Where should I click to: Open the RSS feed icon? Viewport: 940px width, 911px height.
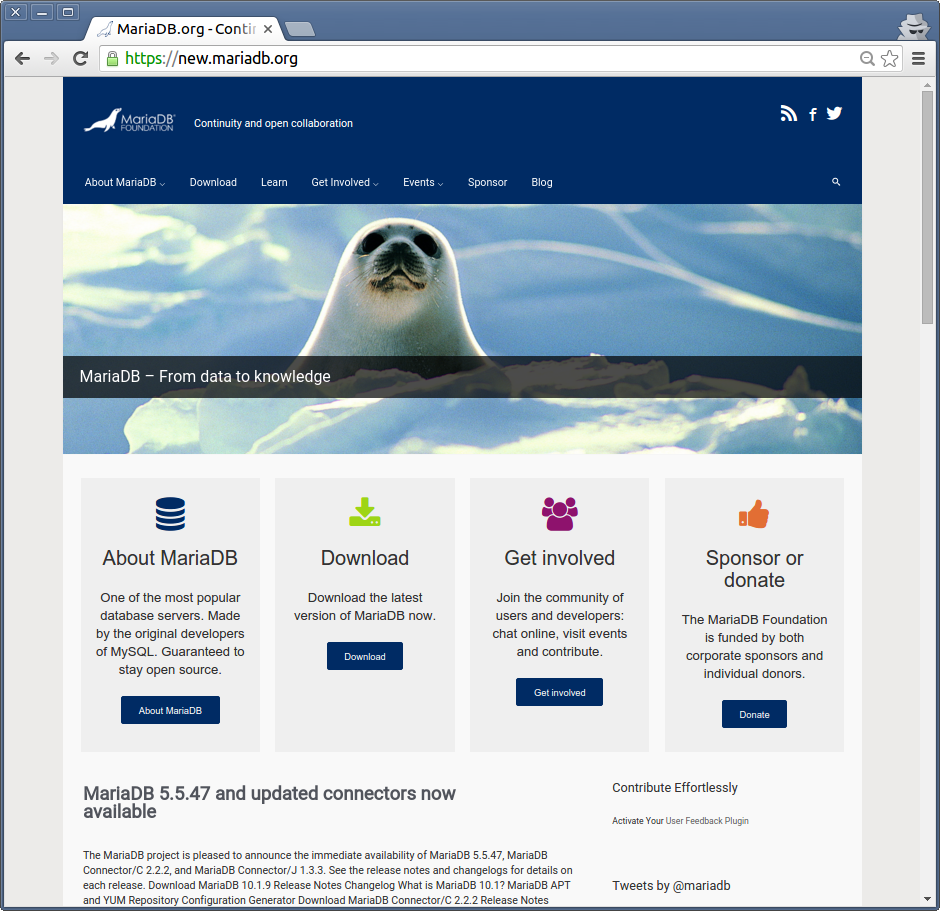click(788, 113)
